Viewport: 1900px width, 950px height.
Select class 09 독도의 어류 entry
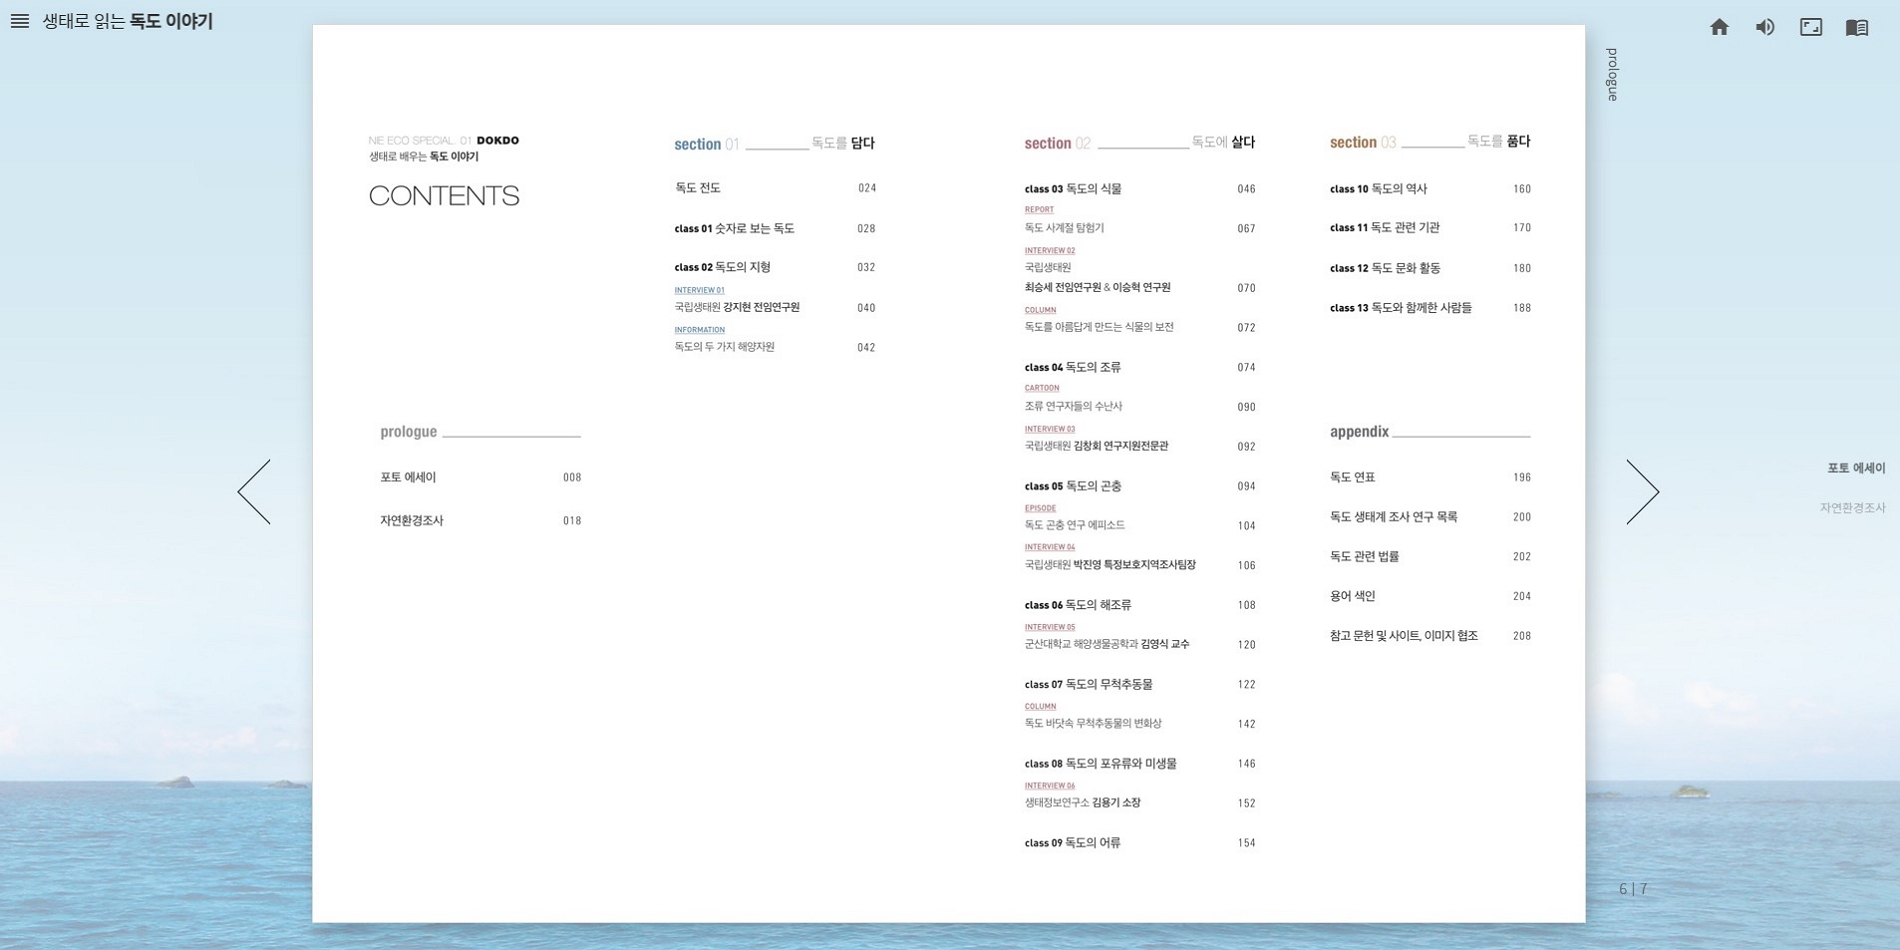(1072, 843)
